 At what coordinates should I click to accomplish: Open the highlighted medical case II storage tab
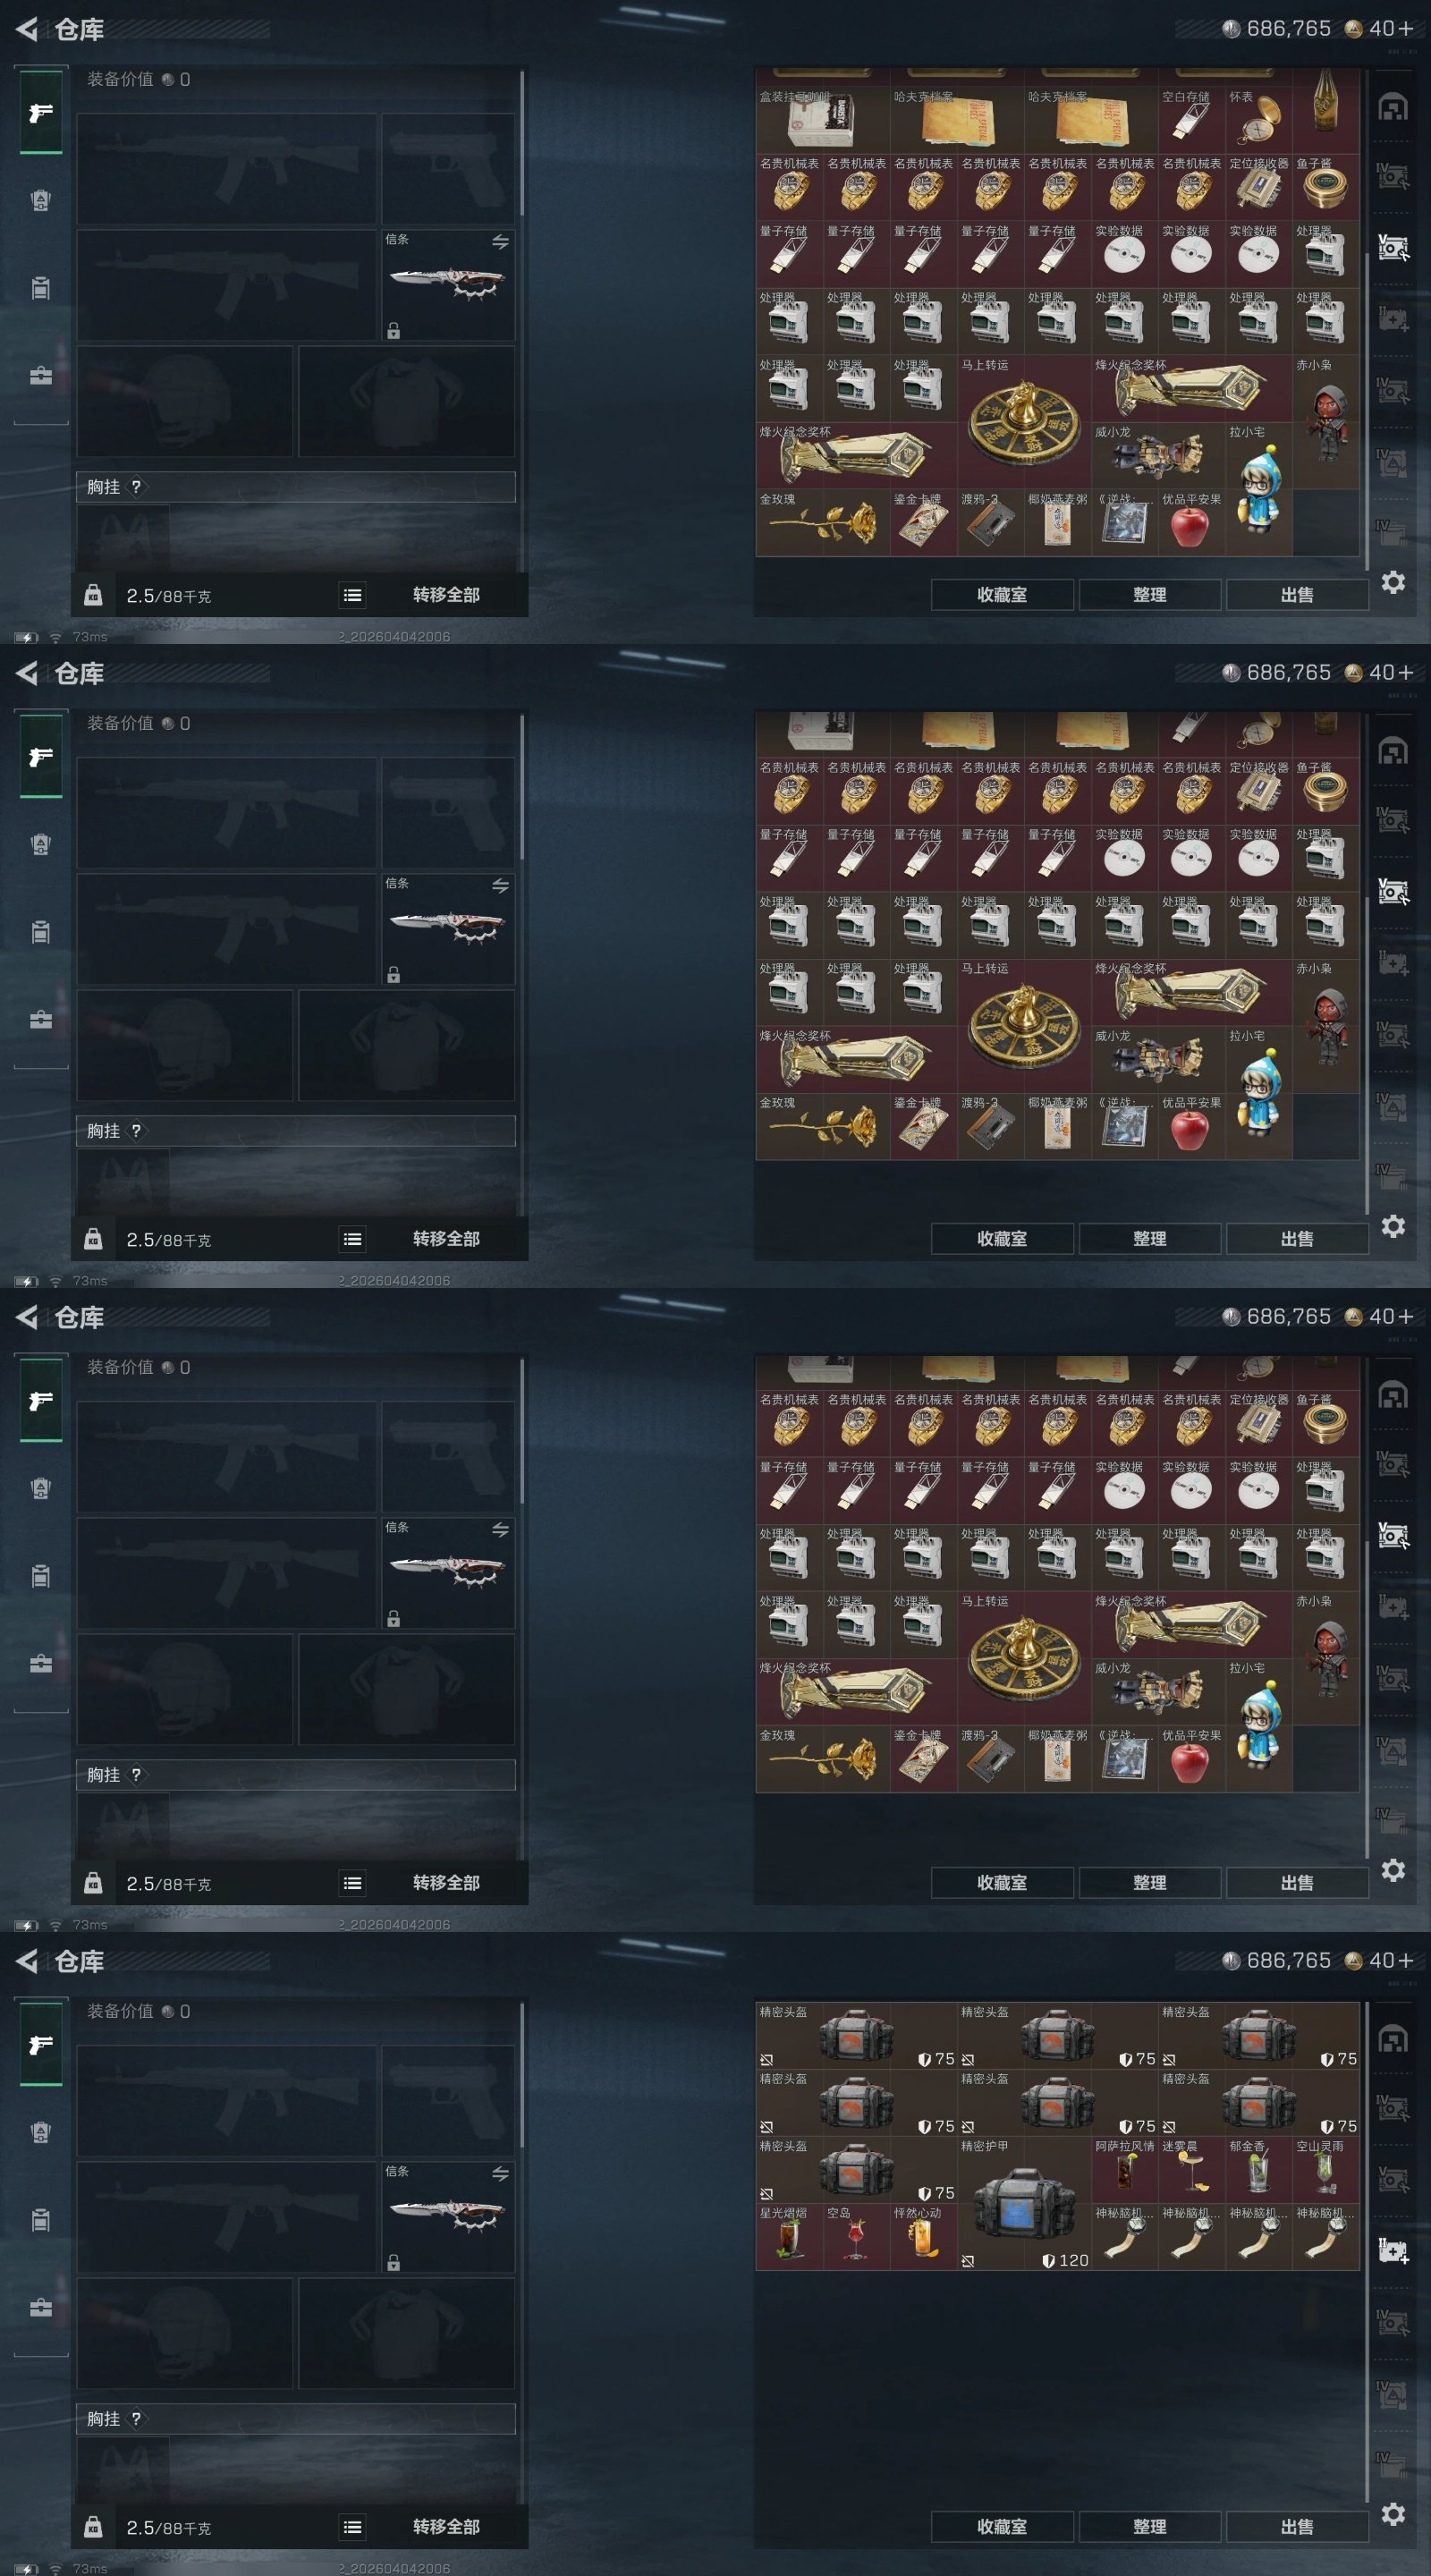click(1393, 2251)
